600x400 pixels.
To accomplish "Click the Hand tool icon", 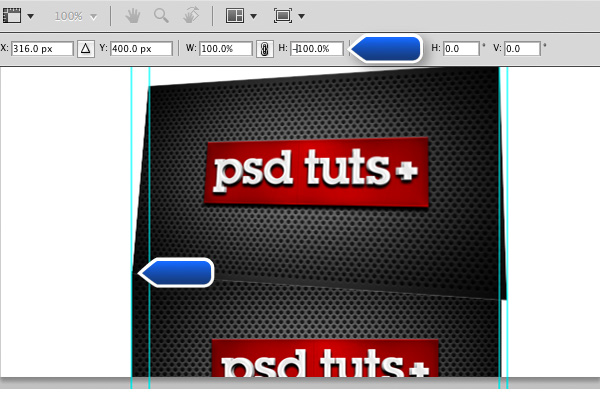I will click(133, 16).
